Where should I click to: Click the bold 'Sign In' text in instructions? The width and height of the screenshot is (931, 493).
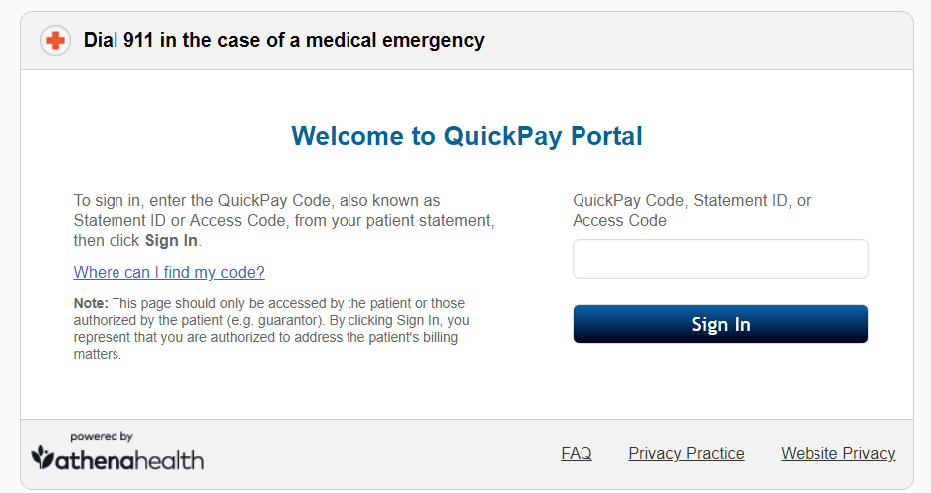pos(171,241)
